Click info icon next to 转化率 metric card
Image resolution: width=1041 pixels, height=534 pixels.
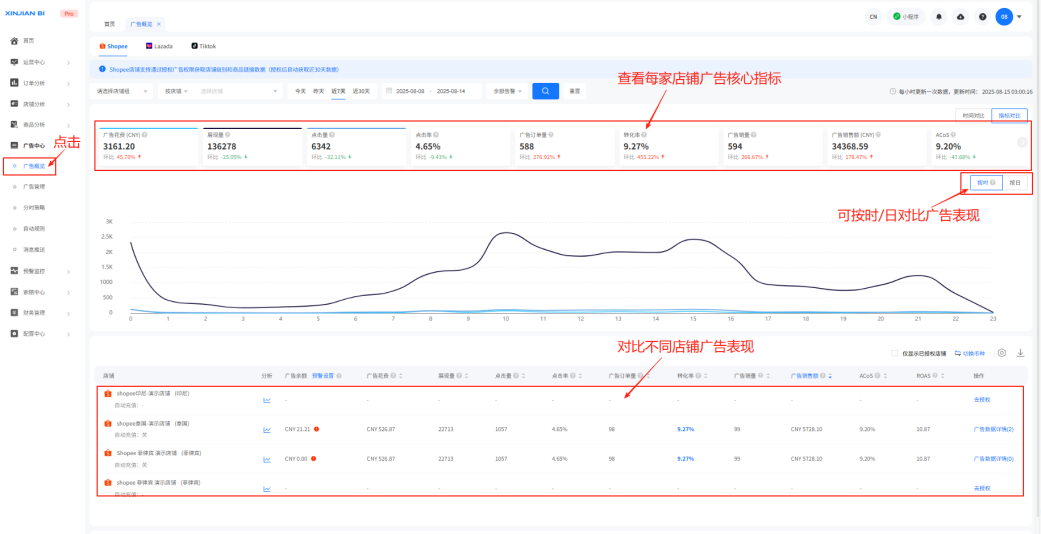(645, 134)
